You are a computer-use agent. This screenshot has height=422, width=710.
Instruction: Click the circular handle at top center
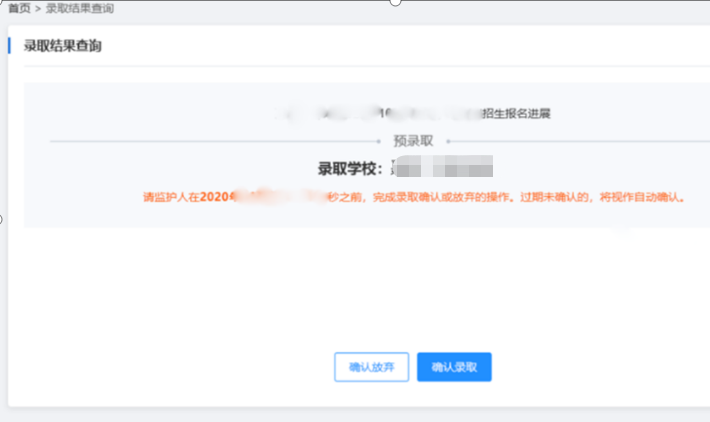[395, 2]
